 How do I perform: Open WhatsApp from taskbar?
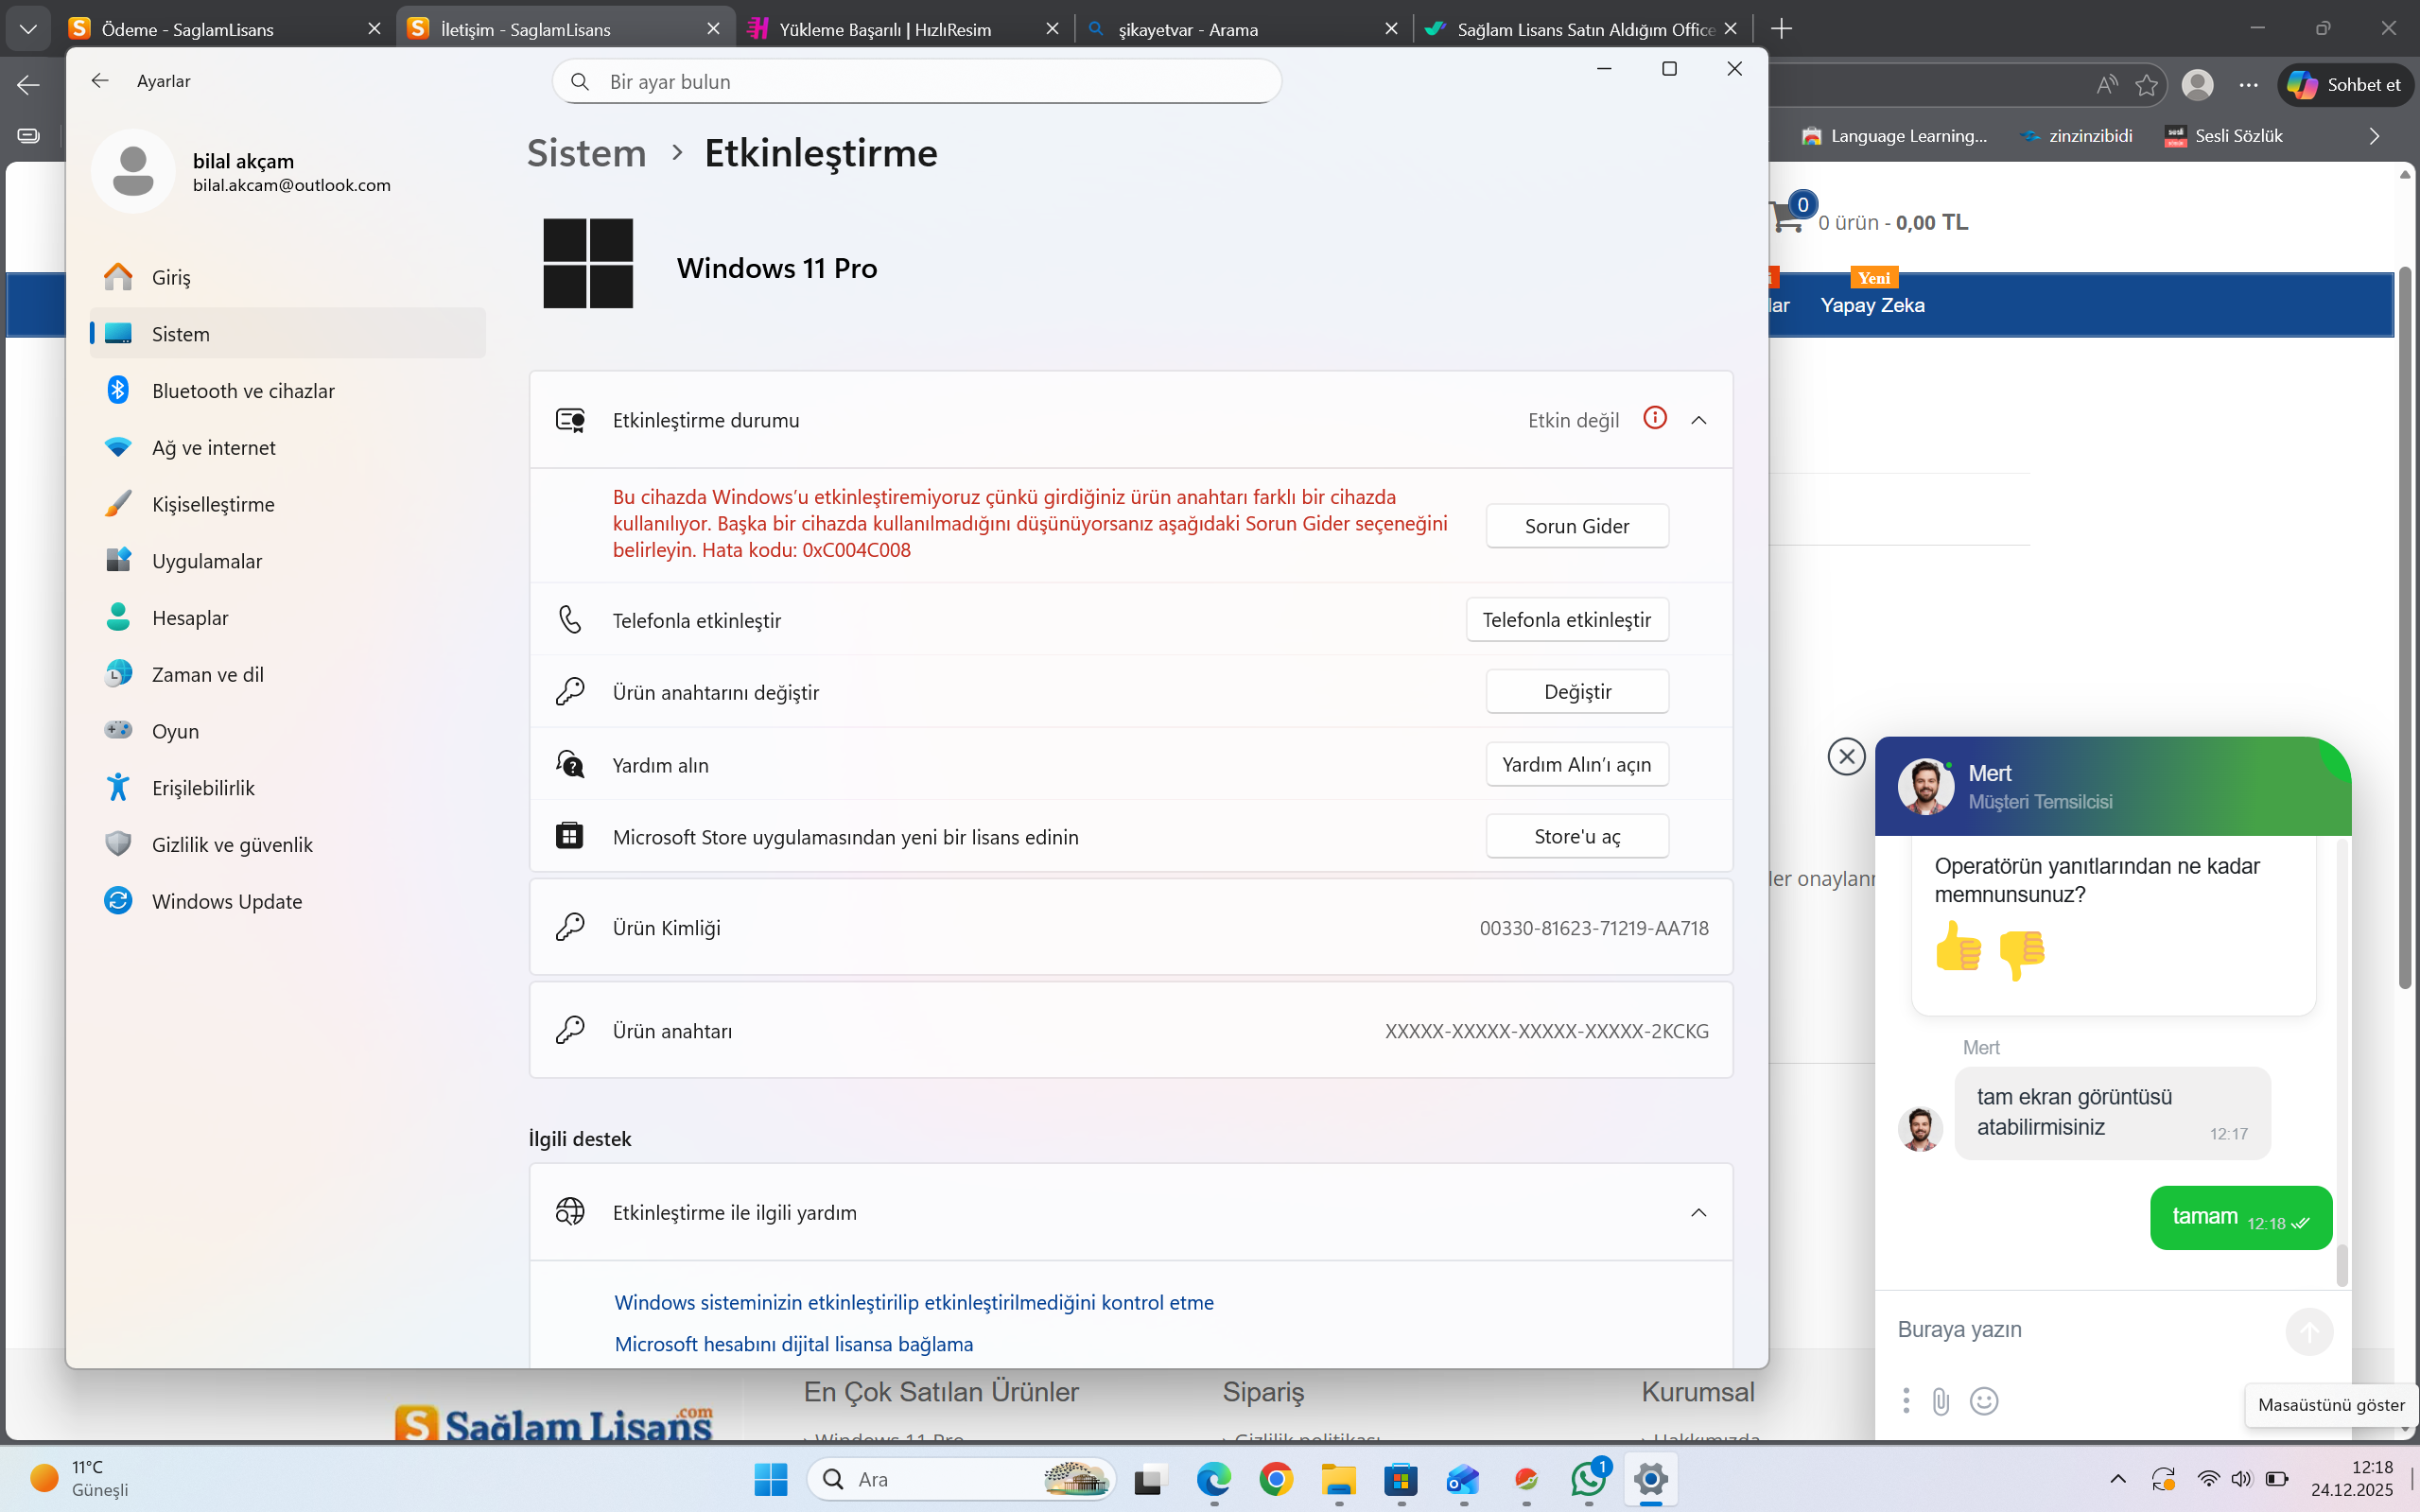[1589, 1479]
